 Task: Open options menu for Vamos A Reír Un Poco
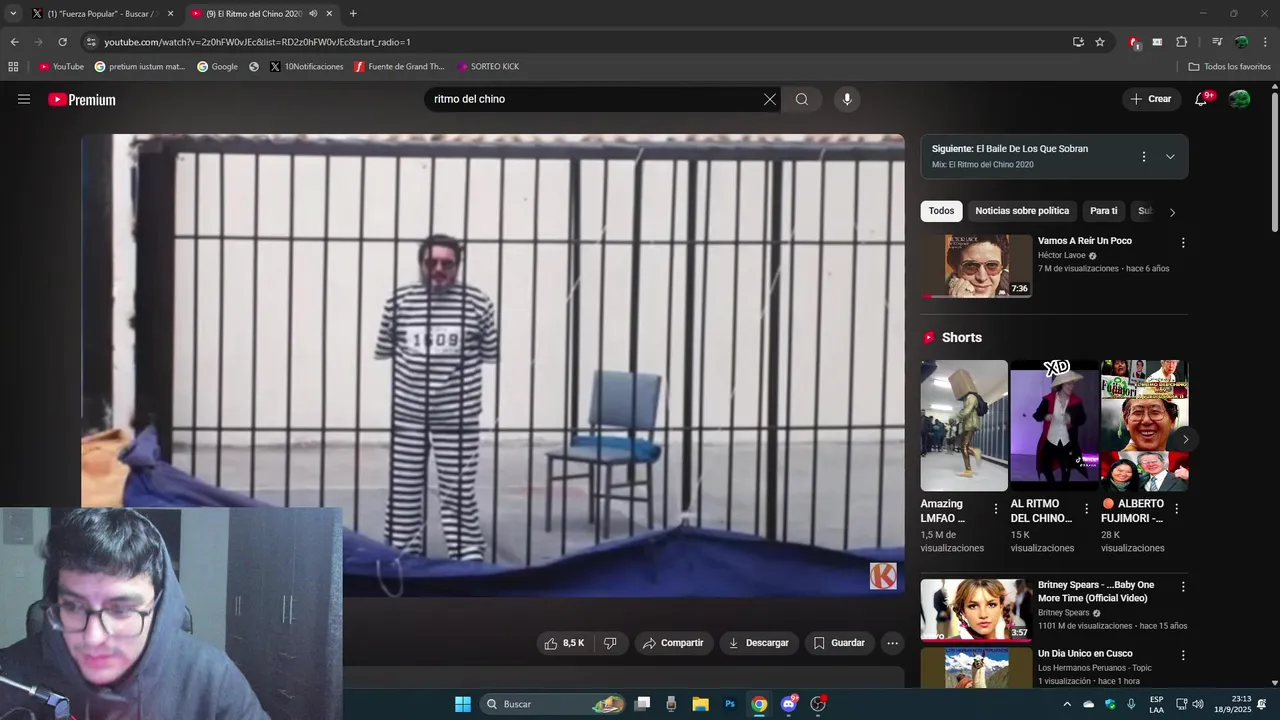click(x=1183, y=242)
